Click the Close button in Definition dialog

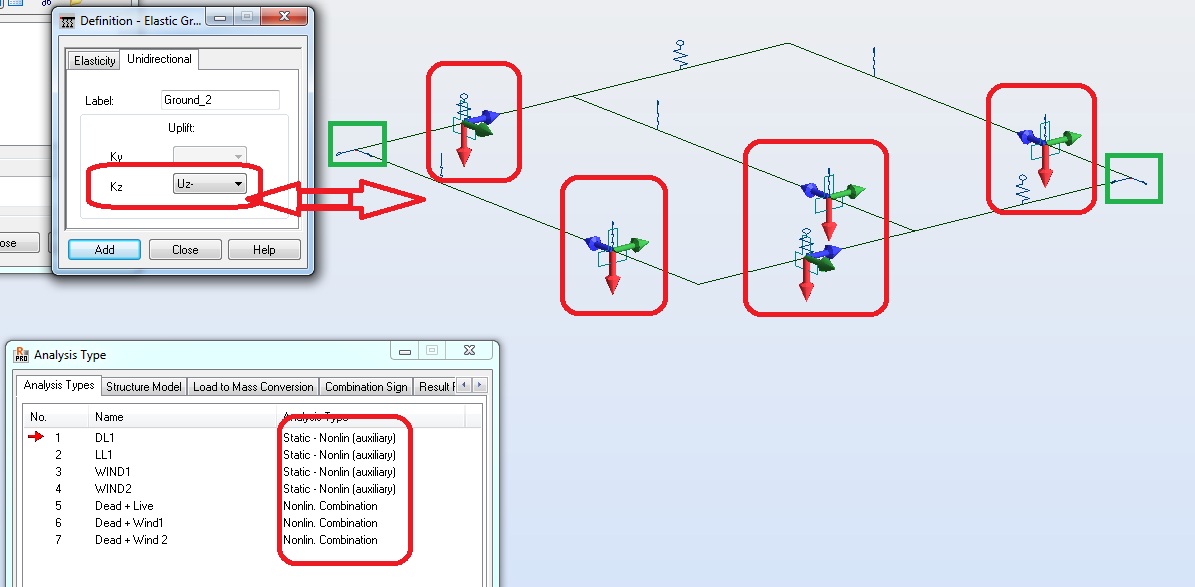185,249
